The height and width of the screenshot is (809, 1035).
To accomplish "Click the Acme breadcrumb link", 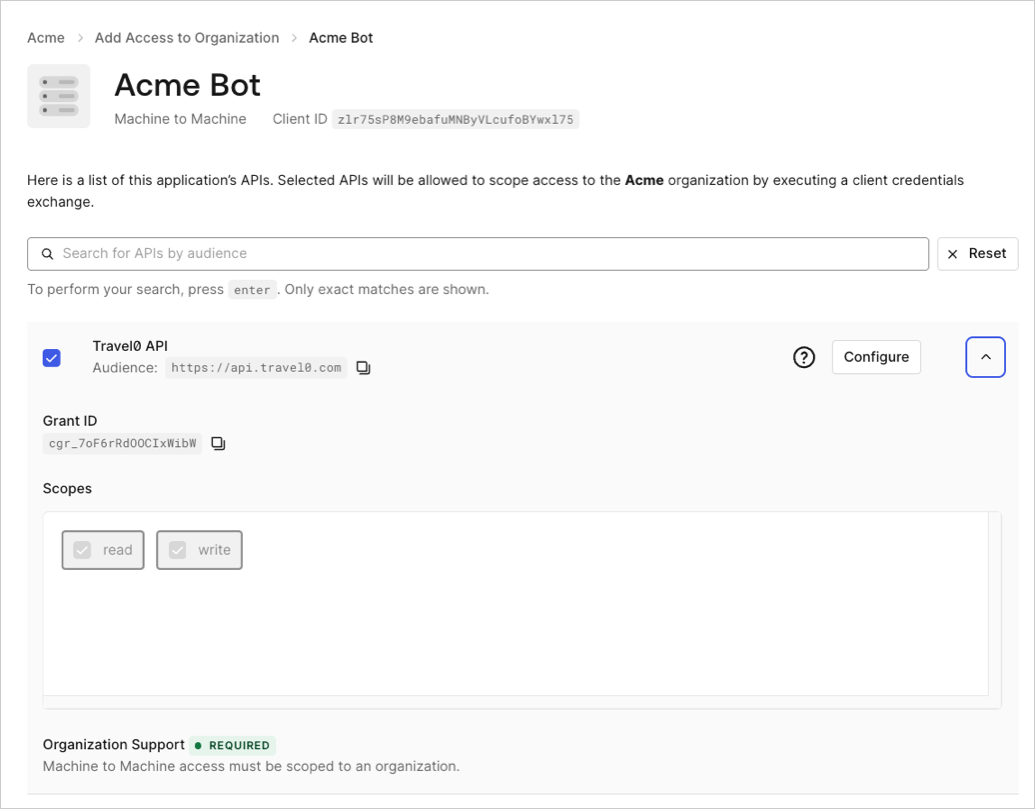I will [46, 38].
